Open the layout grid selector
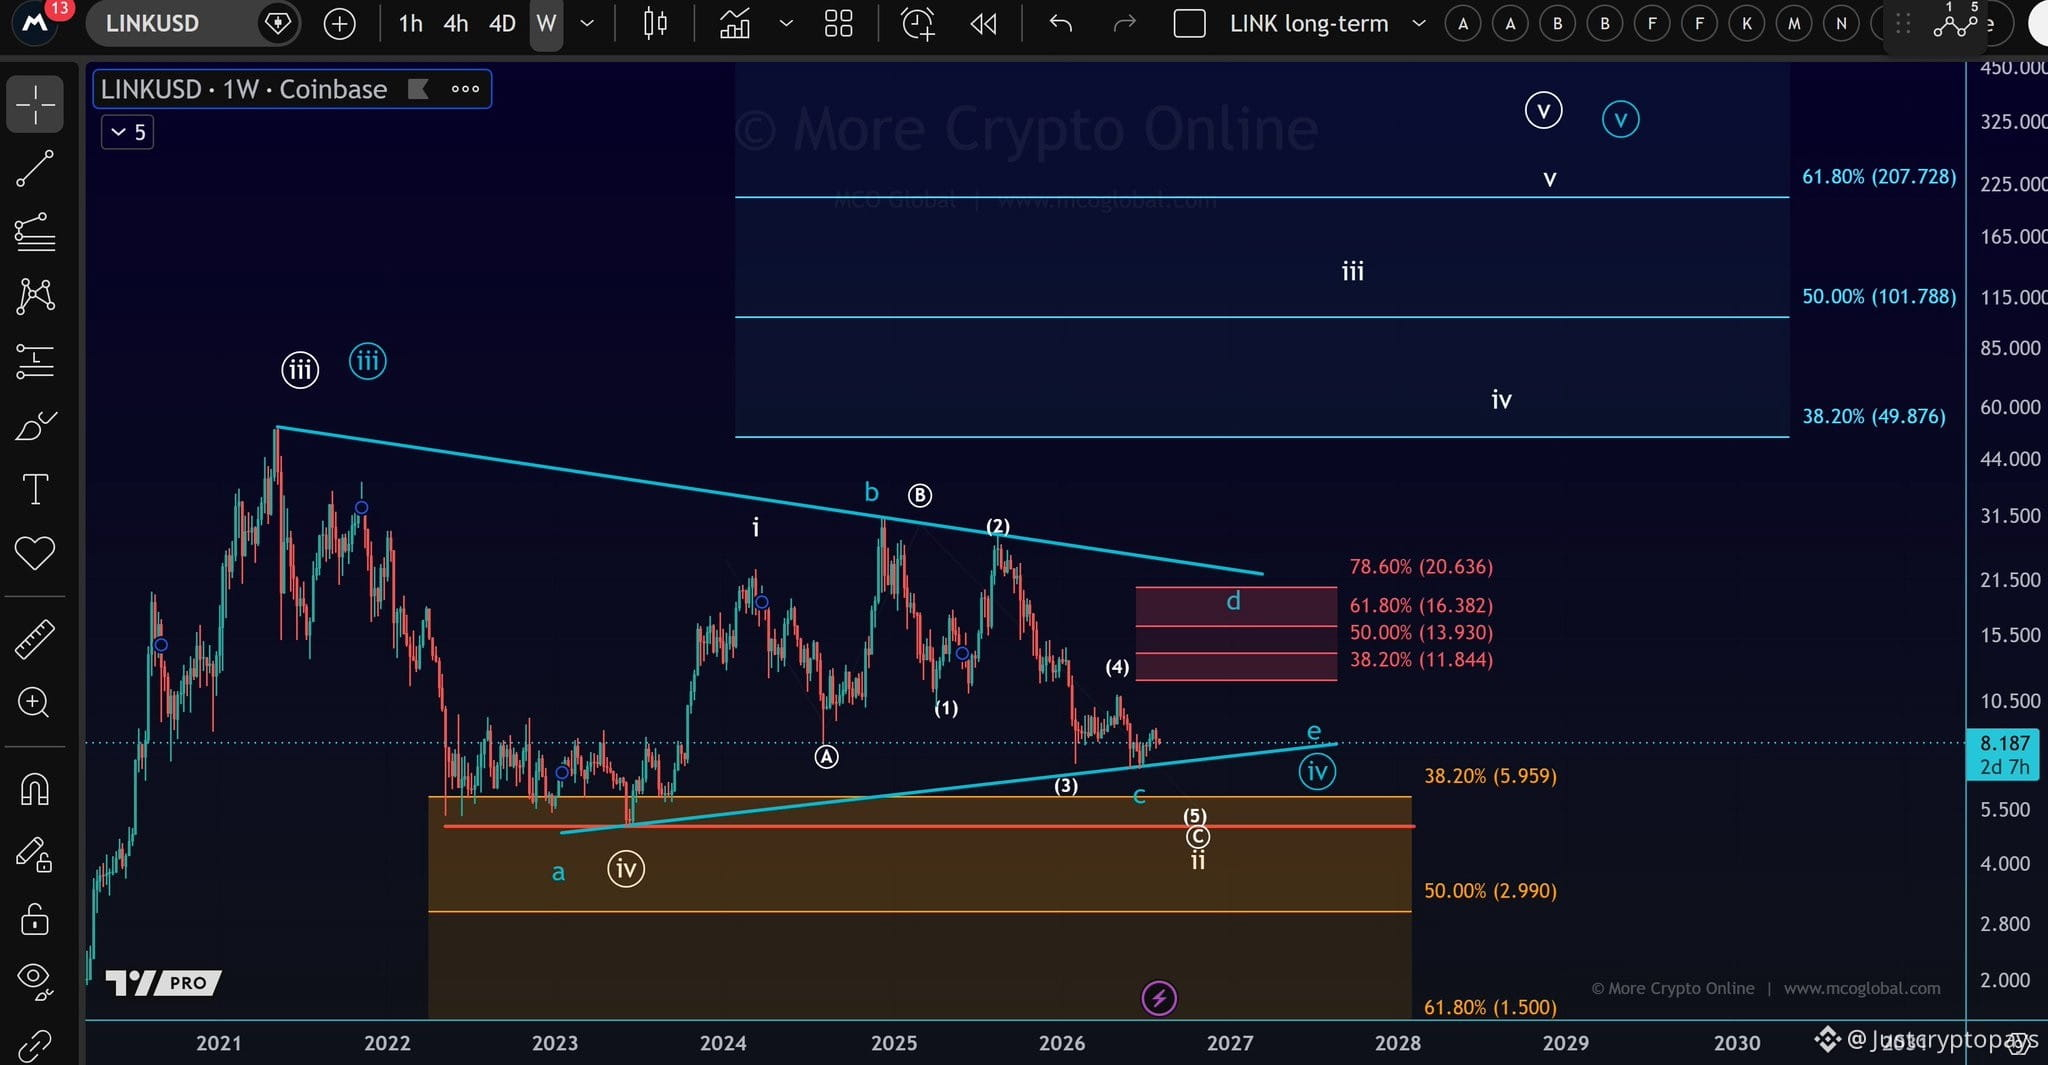Viewport: 2048px width, 1065px height. (838, 24)
